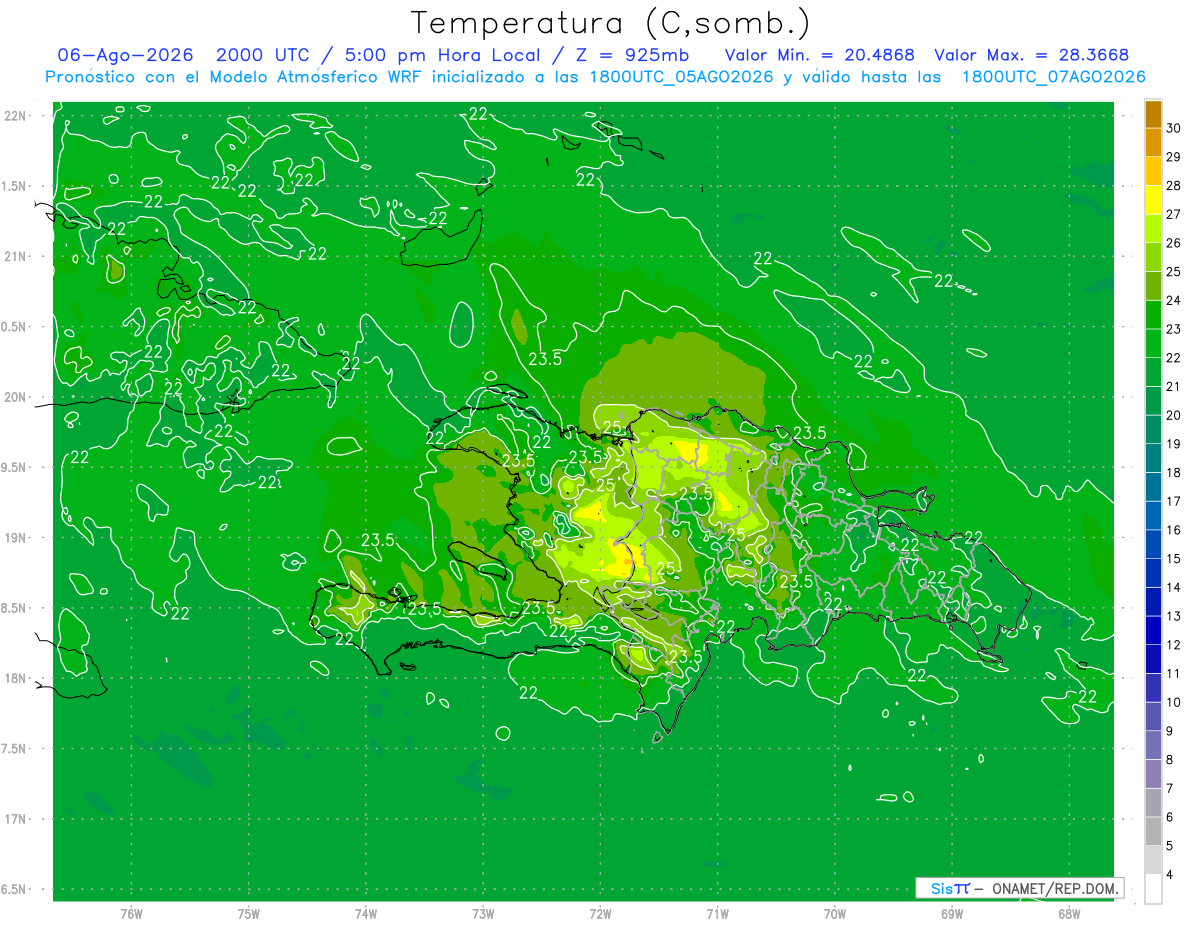This screenshot has width=1200, height=927.
Task: Click "Valor Max. = 28.3668" text
Action: [x=1031, y=55]
